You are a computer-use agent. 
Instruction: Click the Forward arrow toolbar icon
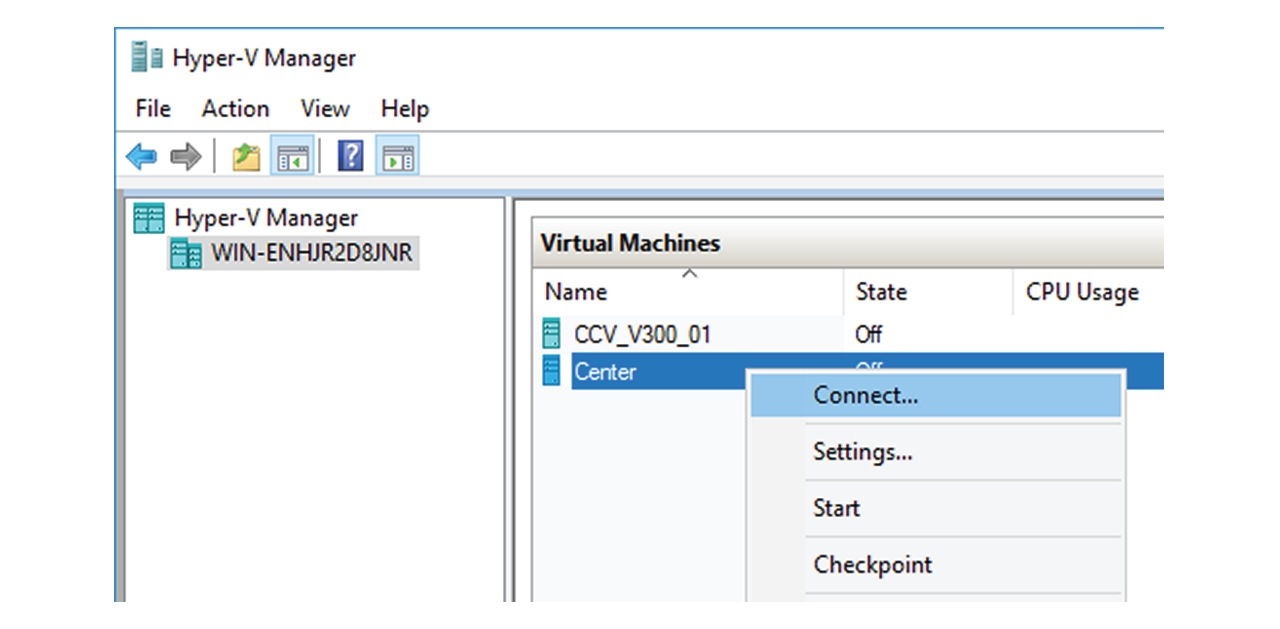[186, 157]
